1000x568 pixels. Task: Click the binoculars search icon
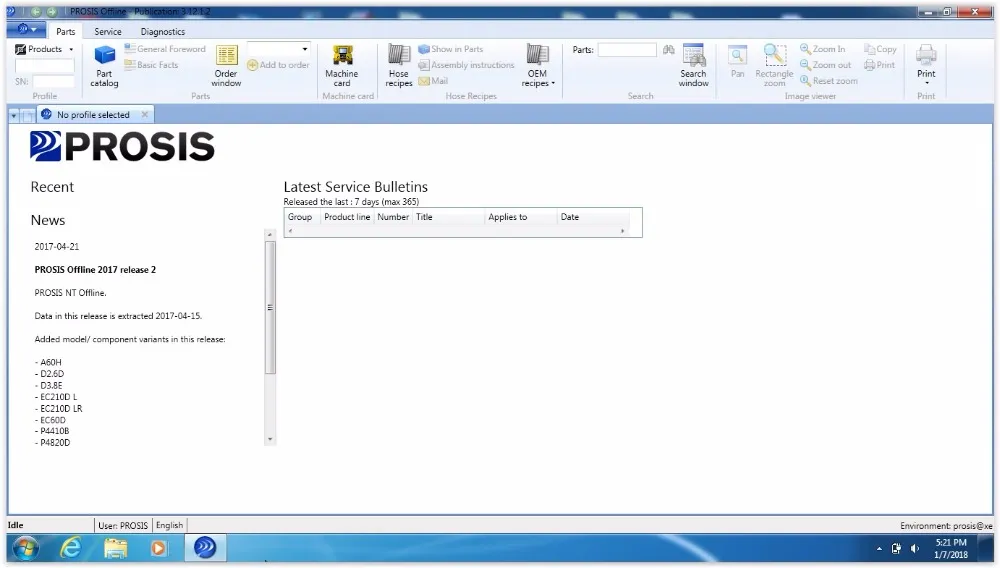(x=668, y=50)
